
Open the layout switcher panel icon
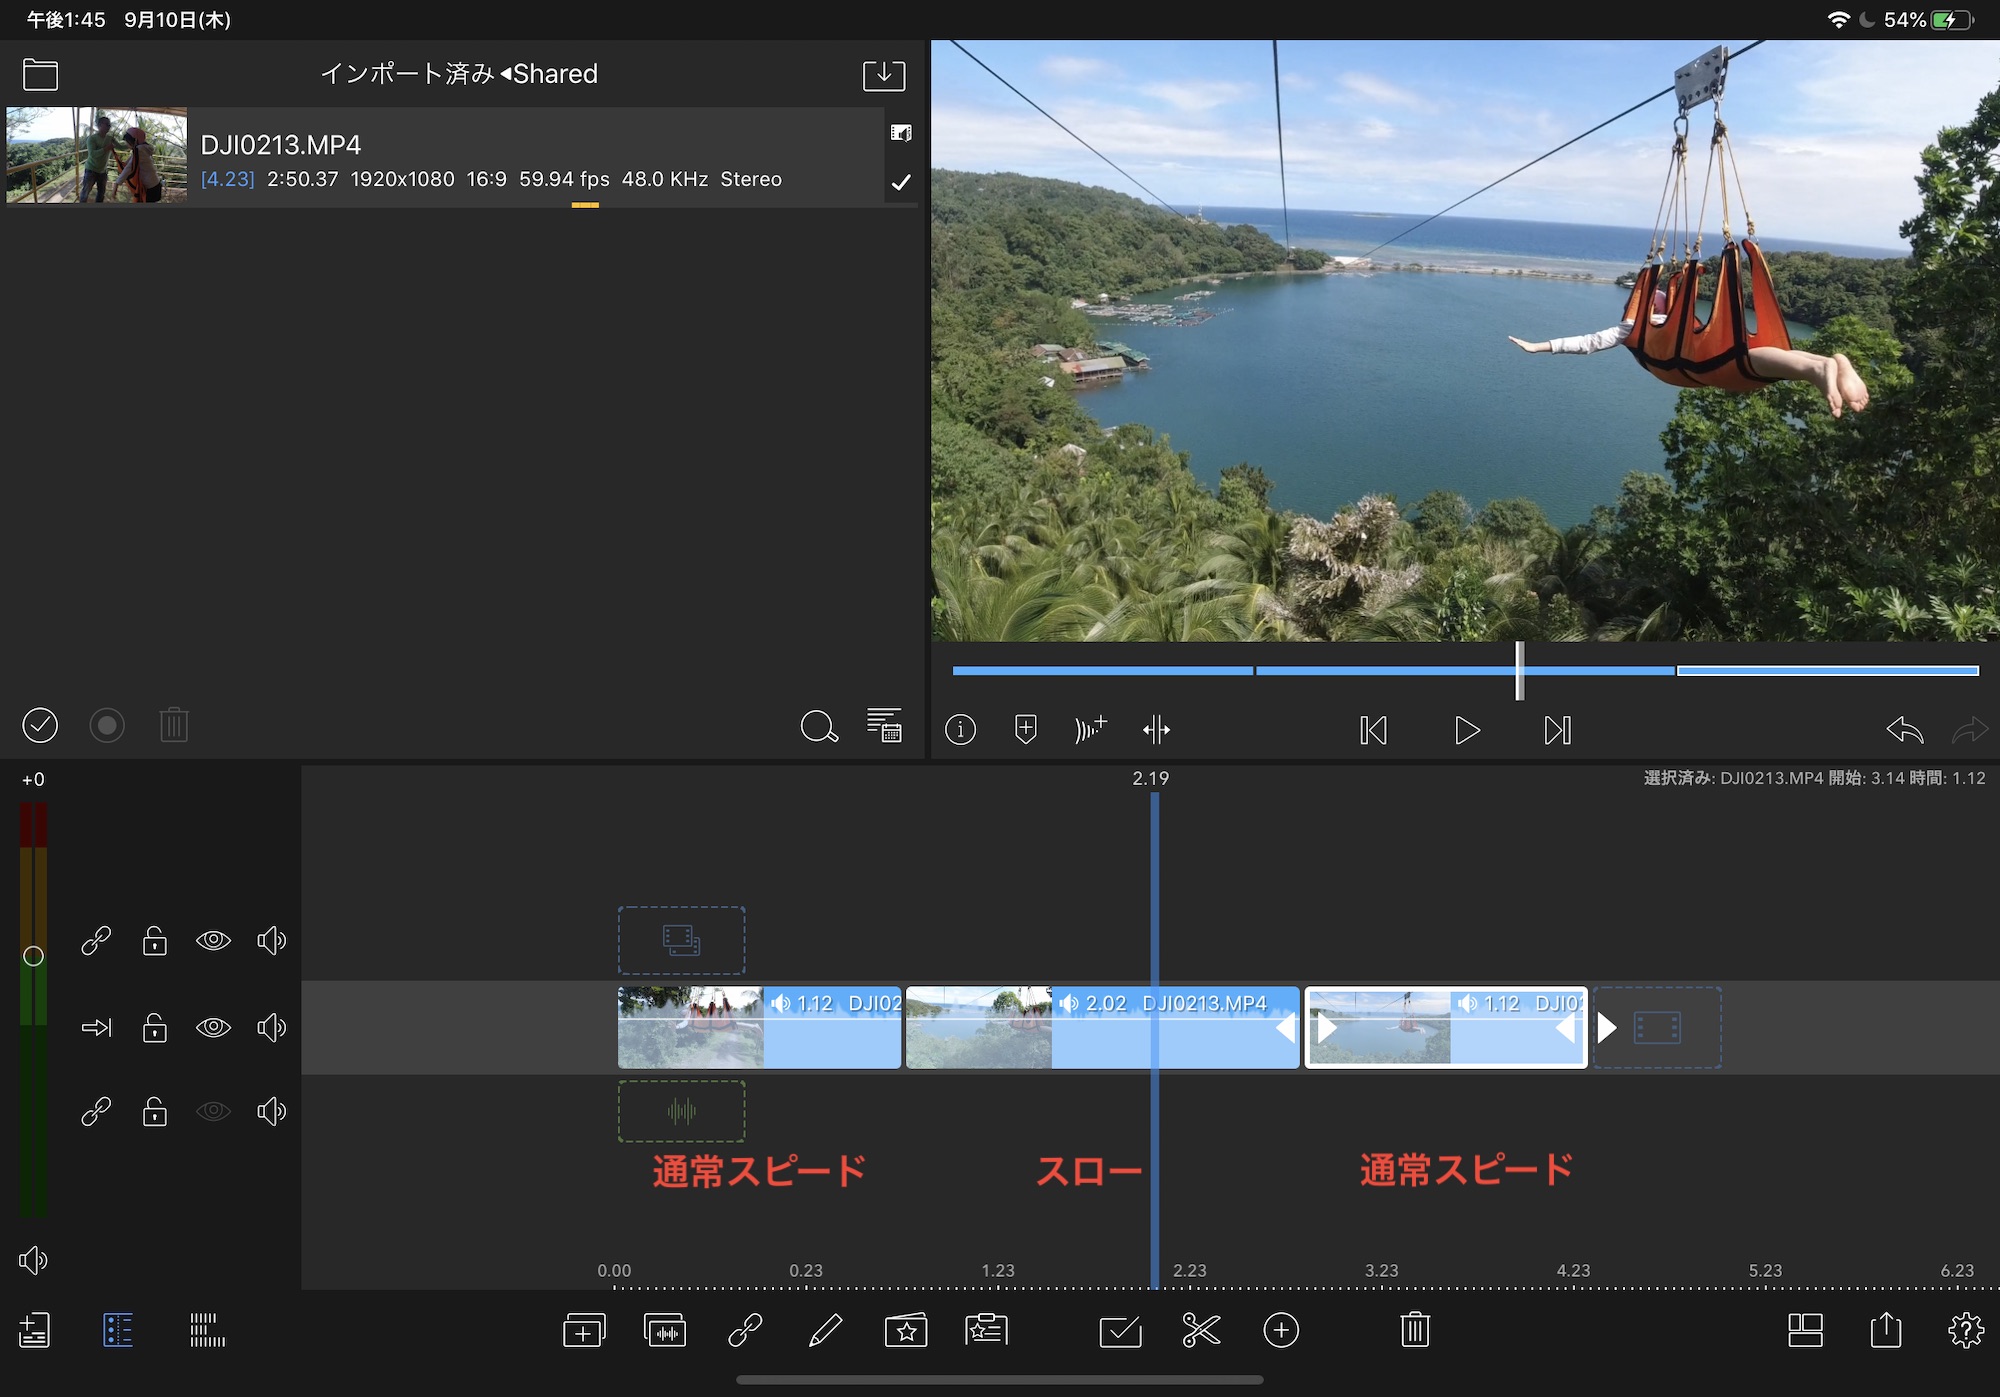(x=1805, y=1331)
